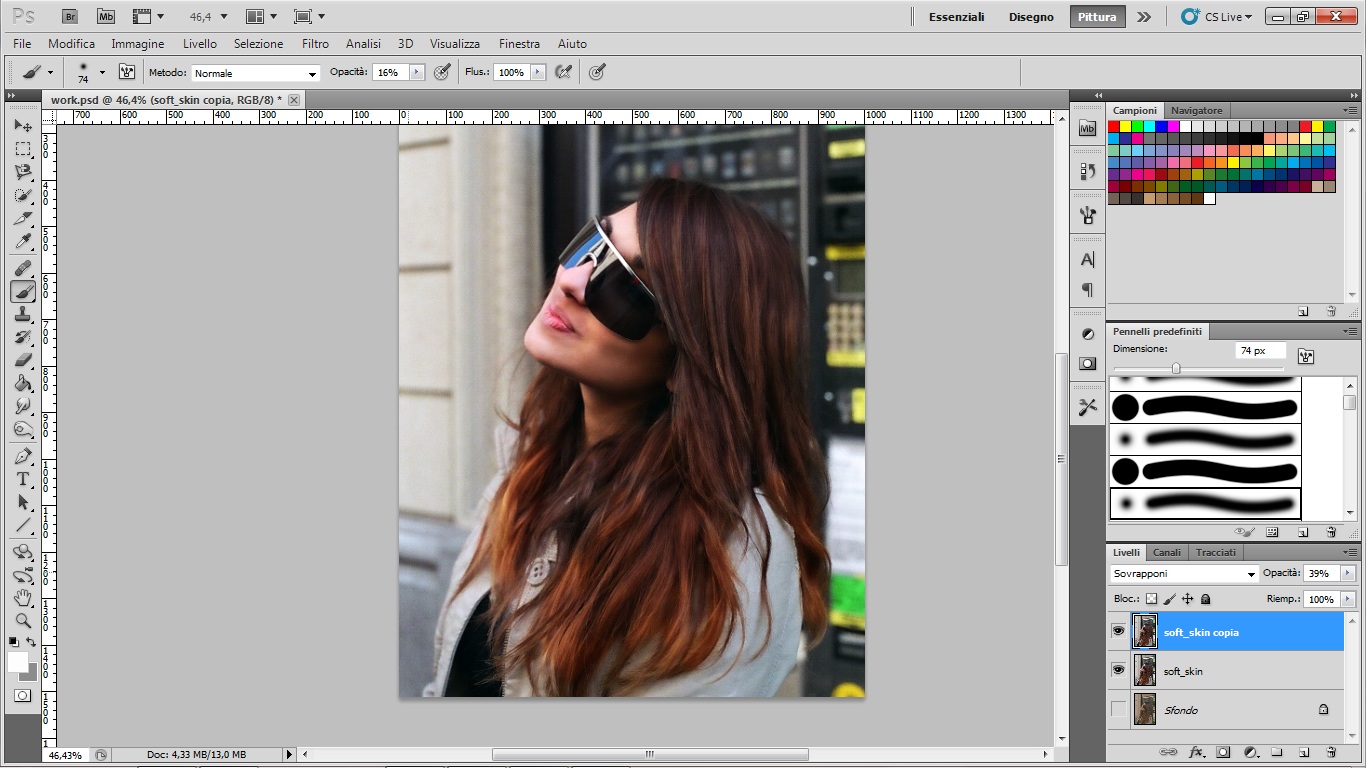
Task: Select the Hand tool
Action: 23,598
